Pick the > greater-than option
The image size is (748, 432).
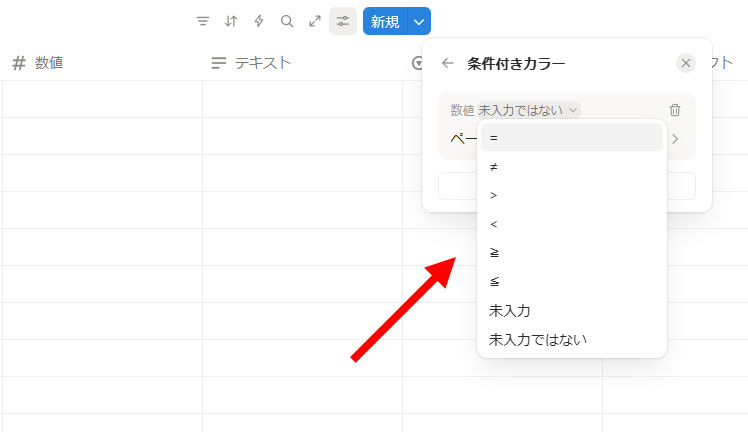[571, 195]
